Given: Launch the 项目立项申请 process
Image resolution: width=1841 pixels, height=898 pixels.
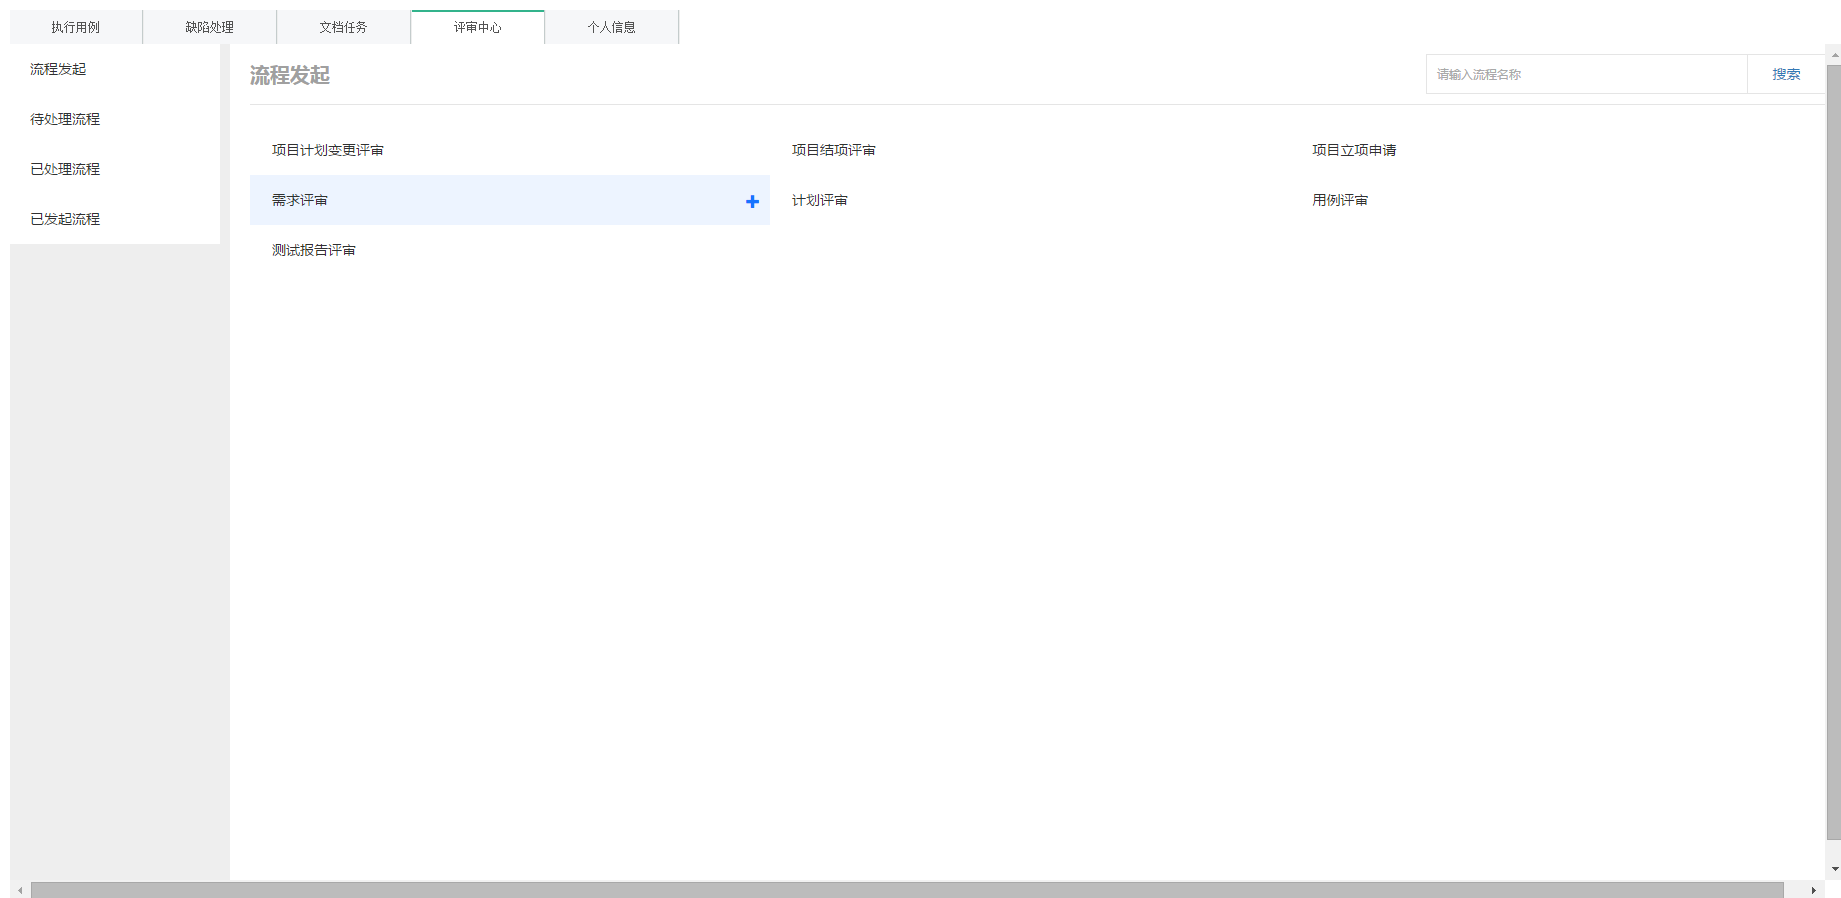Looking at the screenshot, I should [1354, 150].
